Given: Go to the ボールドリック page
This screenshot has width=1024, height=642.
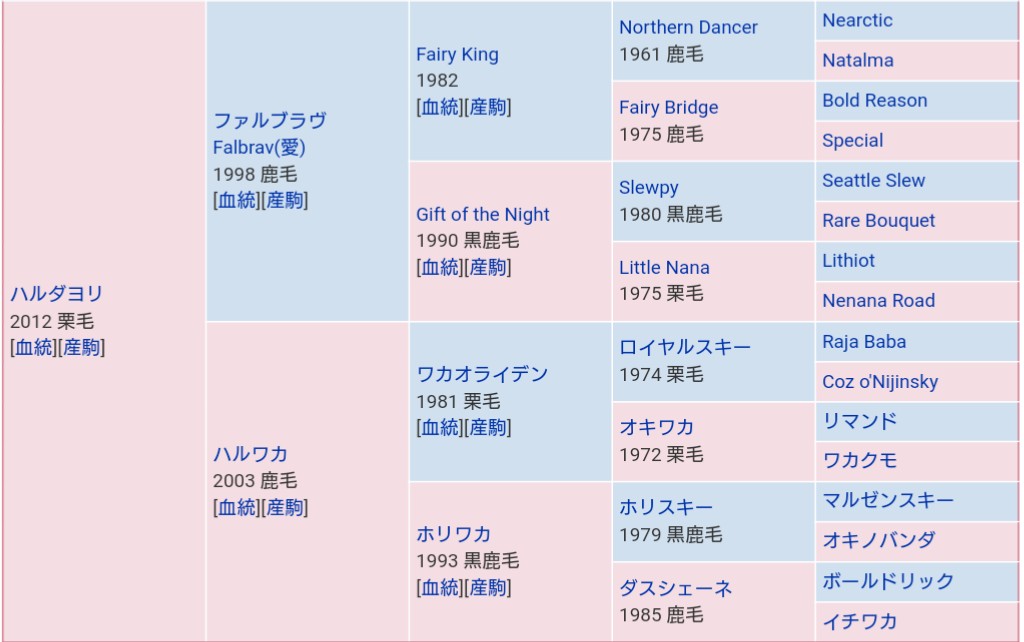Looking at the screenshot, I should click(888, 581).
